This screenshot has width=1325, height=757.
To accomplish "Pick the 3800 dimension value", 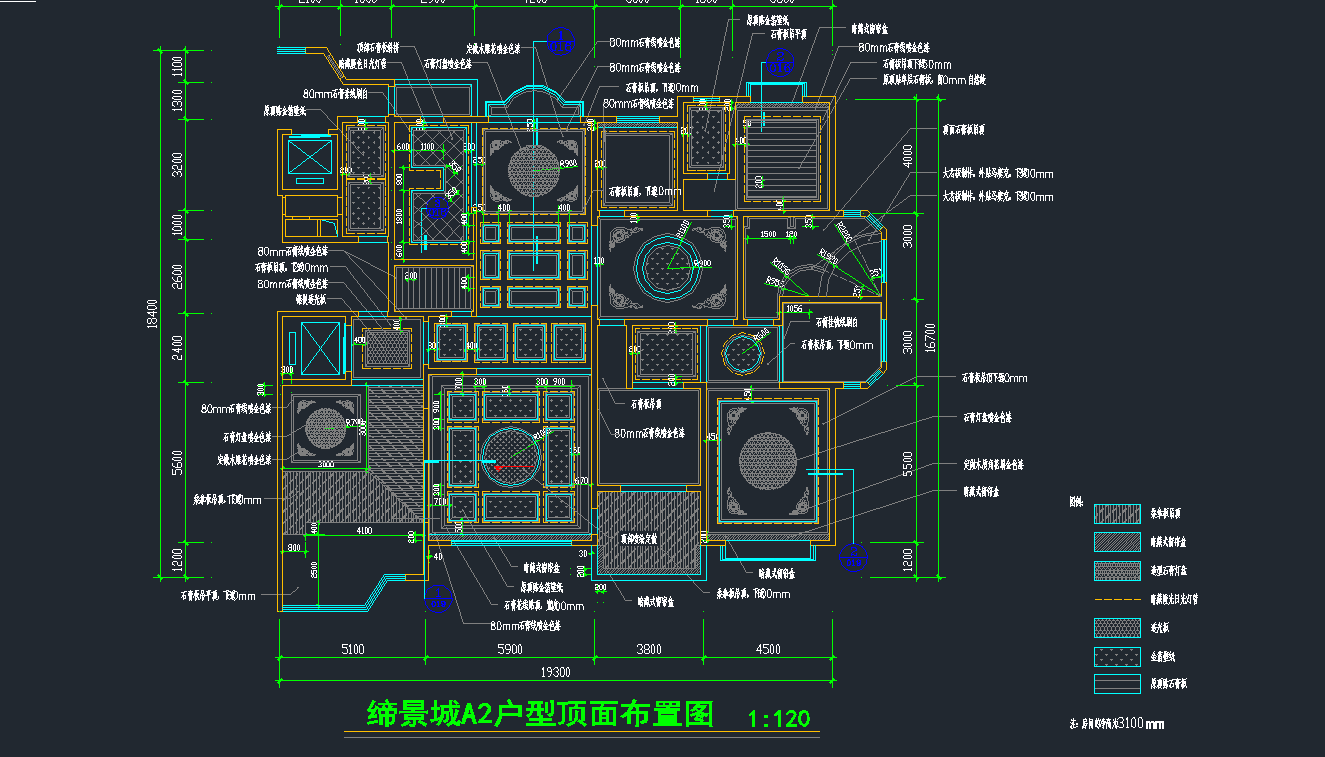I will pyautogui.click(x=649, y=649).
